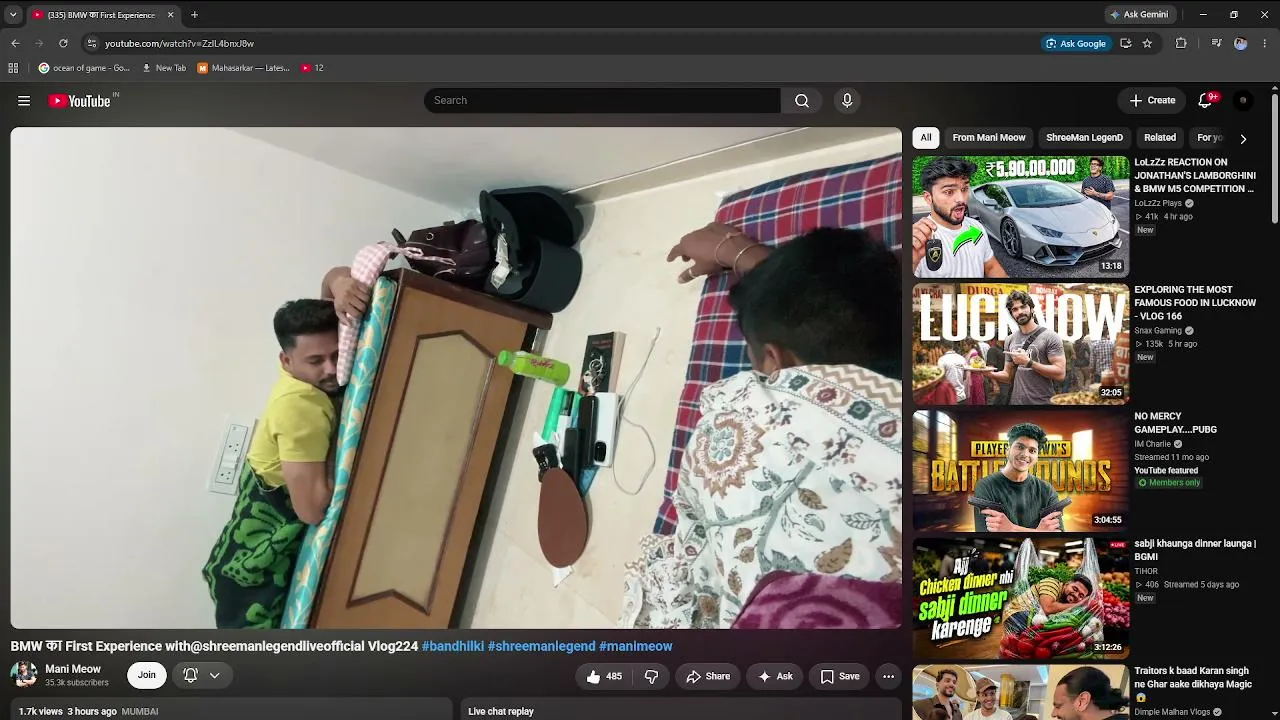Bookmark this page with the star icon
The width and height of the screenshot is (1280, 720).
point(1147,43)
